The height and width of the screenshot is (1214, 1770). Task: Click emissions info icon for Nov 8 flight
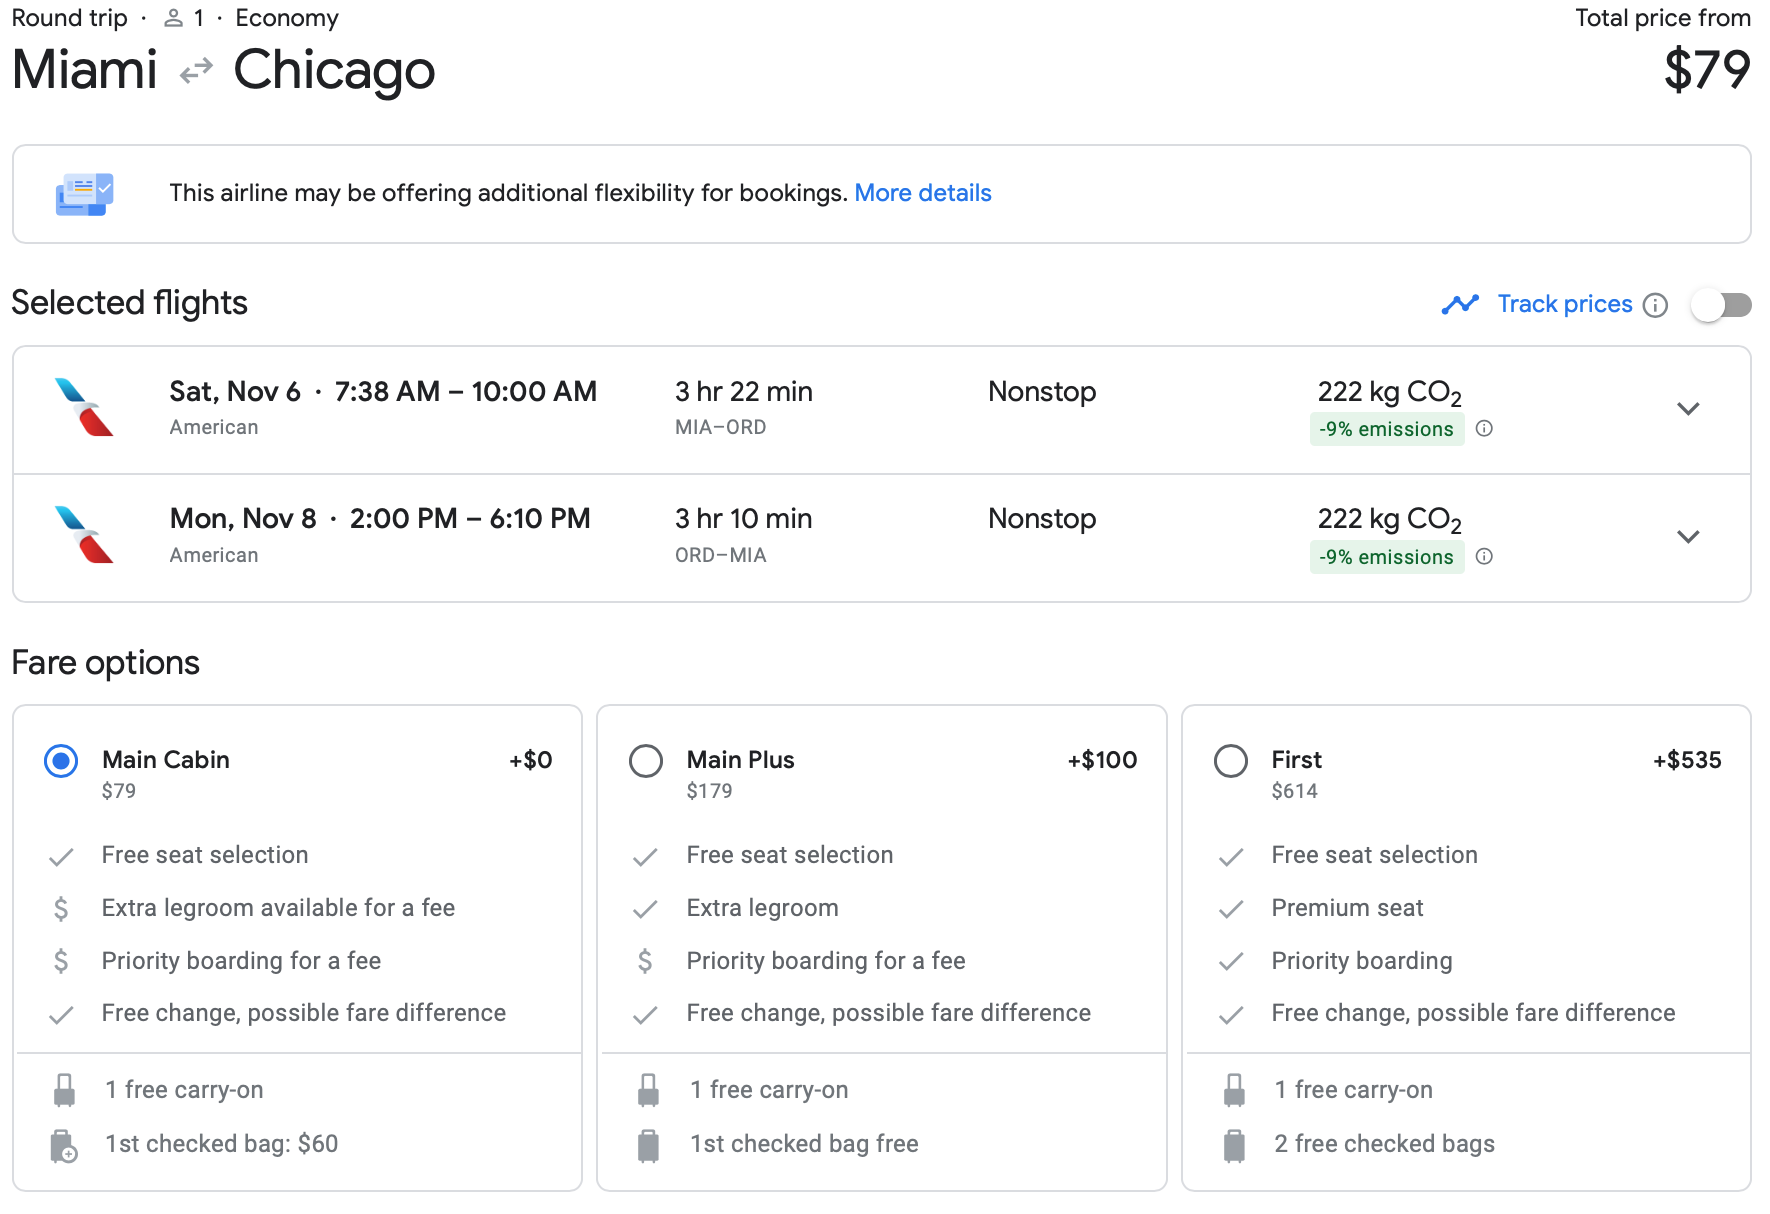pos(1484,557)
